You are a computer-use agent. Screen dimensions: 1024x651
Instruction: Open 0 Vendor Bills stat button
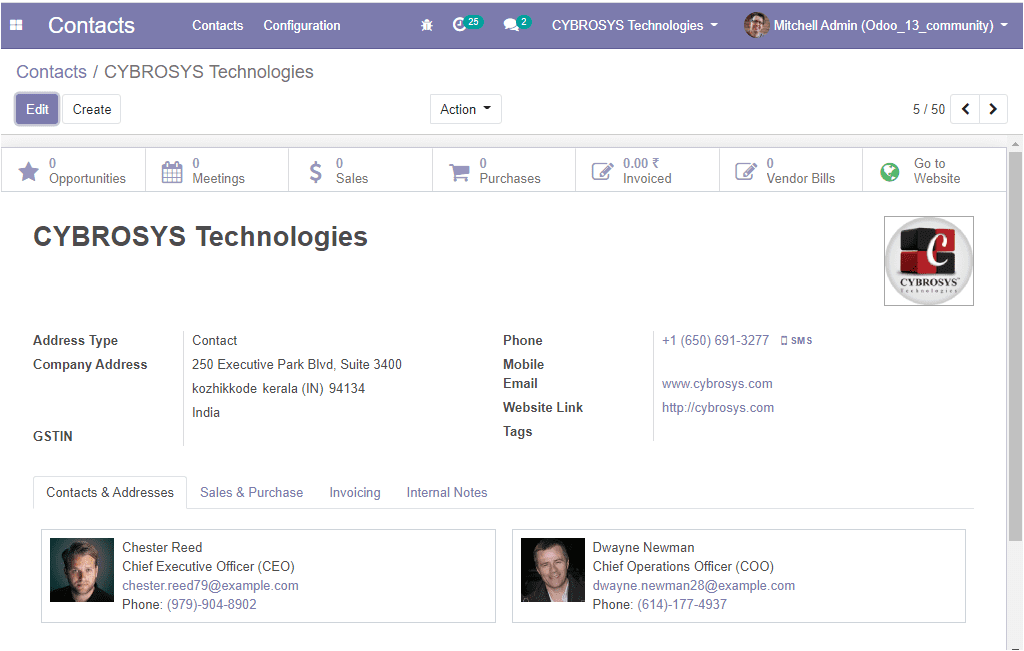coord(791,170)
